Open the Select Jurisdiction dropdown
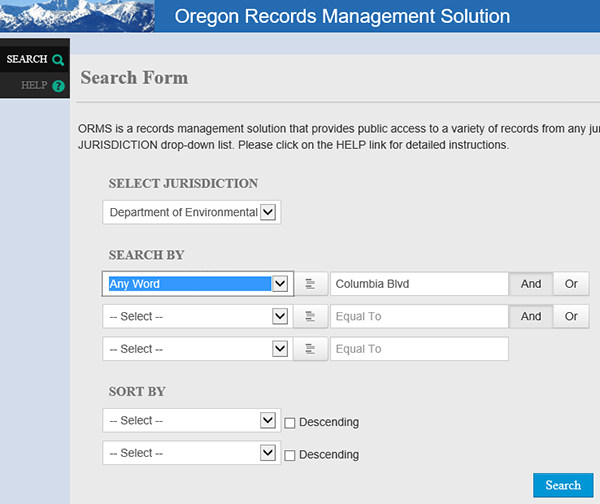Image resolution: width=600 pixels, height=504 pixels. pyautogui.click(x=192, y=212)
